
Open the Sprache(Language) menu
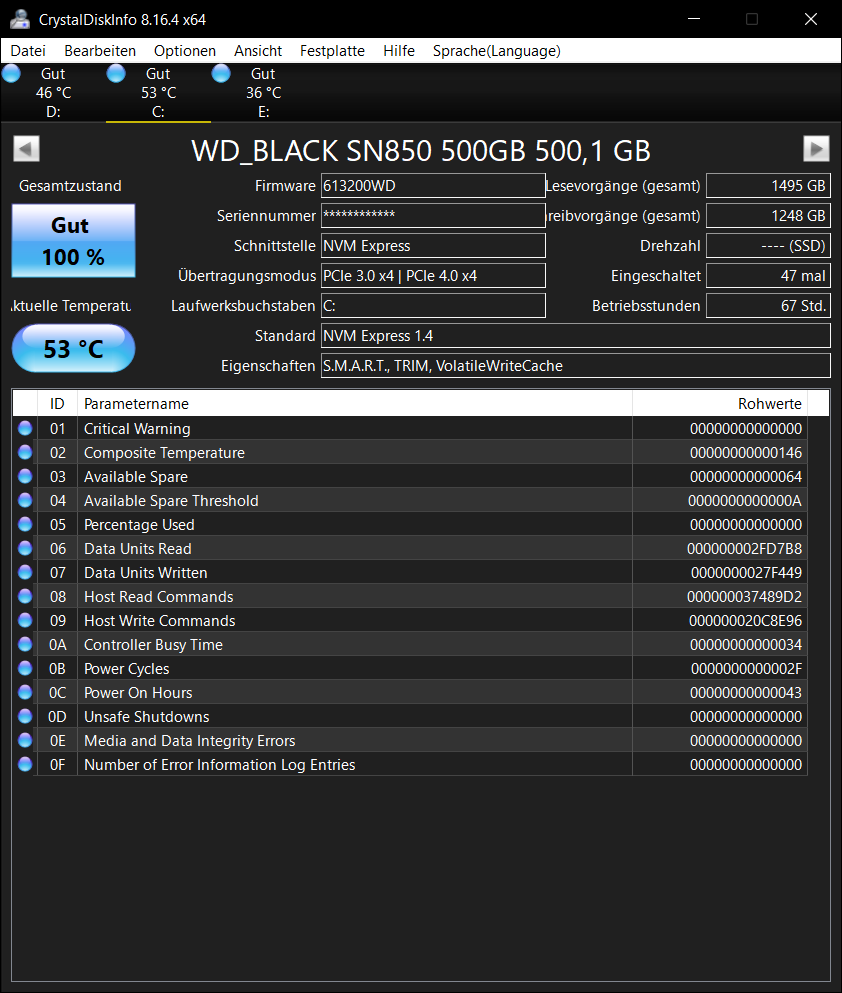[x=497, y=51]
